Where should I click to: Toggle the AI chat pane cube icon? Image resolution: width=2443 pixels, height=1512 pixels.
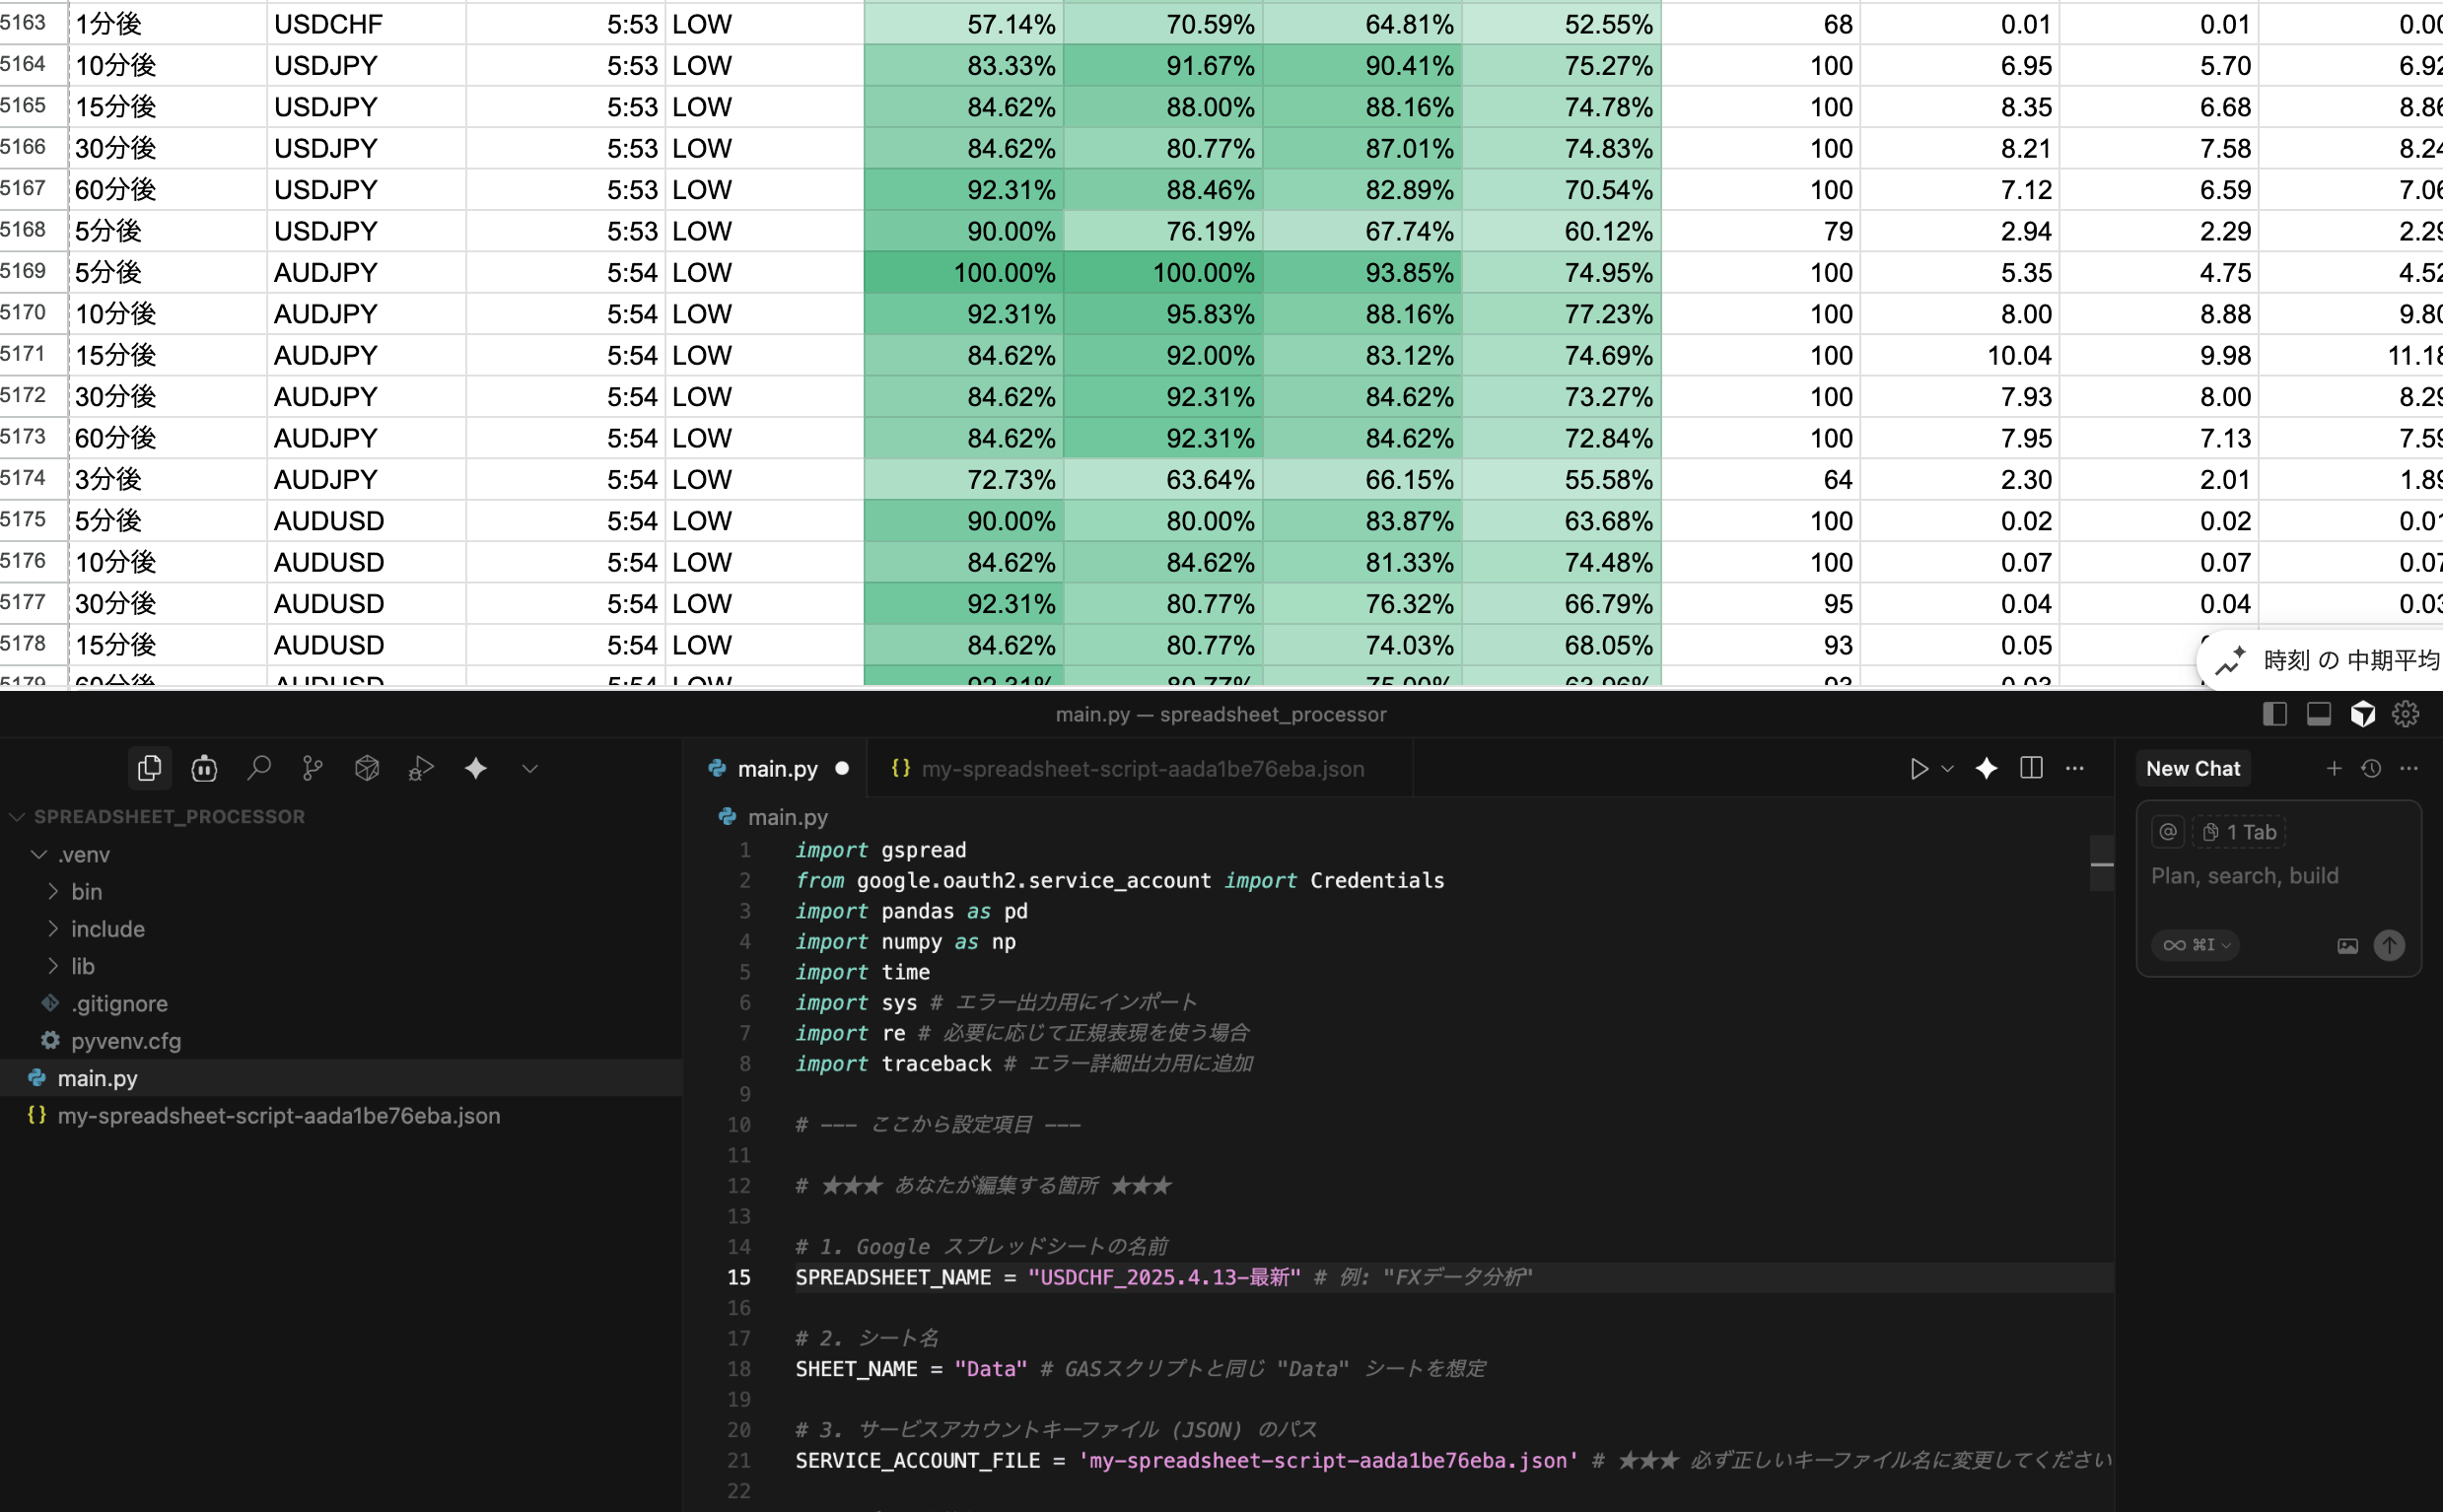click(x=2363, y=714)
